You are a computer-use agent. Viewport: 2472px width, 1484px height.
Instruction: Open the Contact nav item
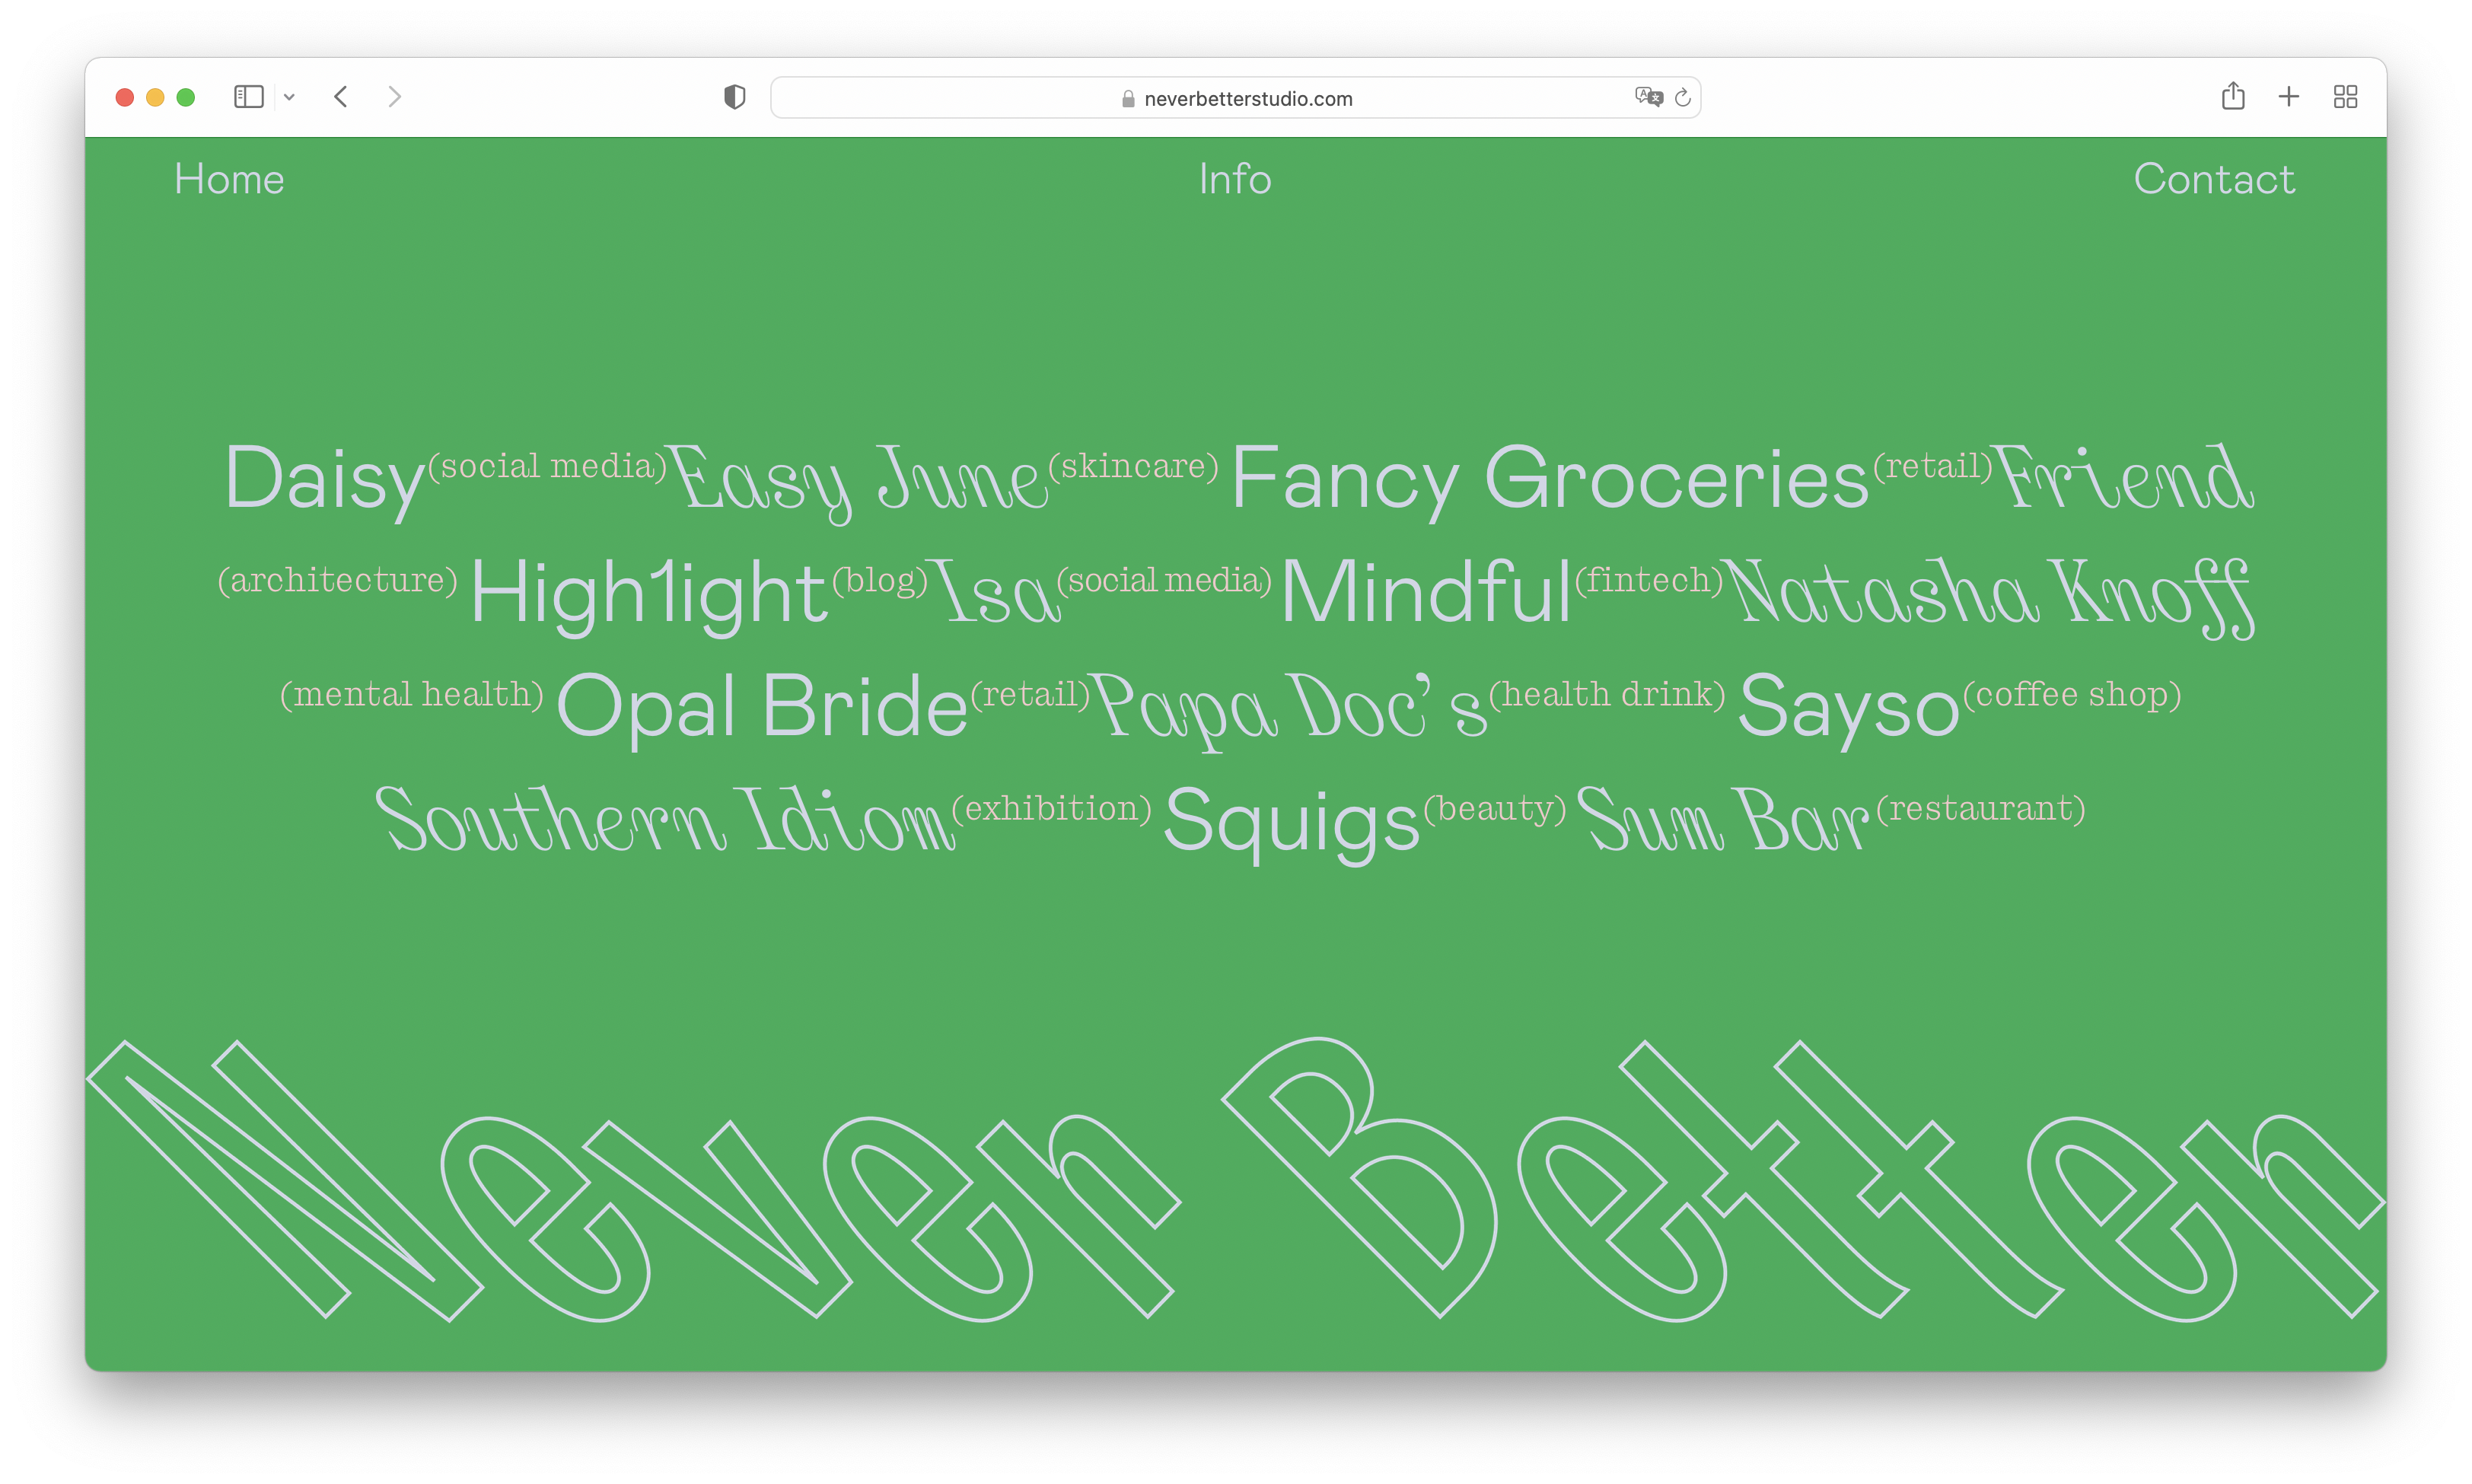(x=2214, y=180)
